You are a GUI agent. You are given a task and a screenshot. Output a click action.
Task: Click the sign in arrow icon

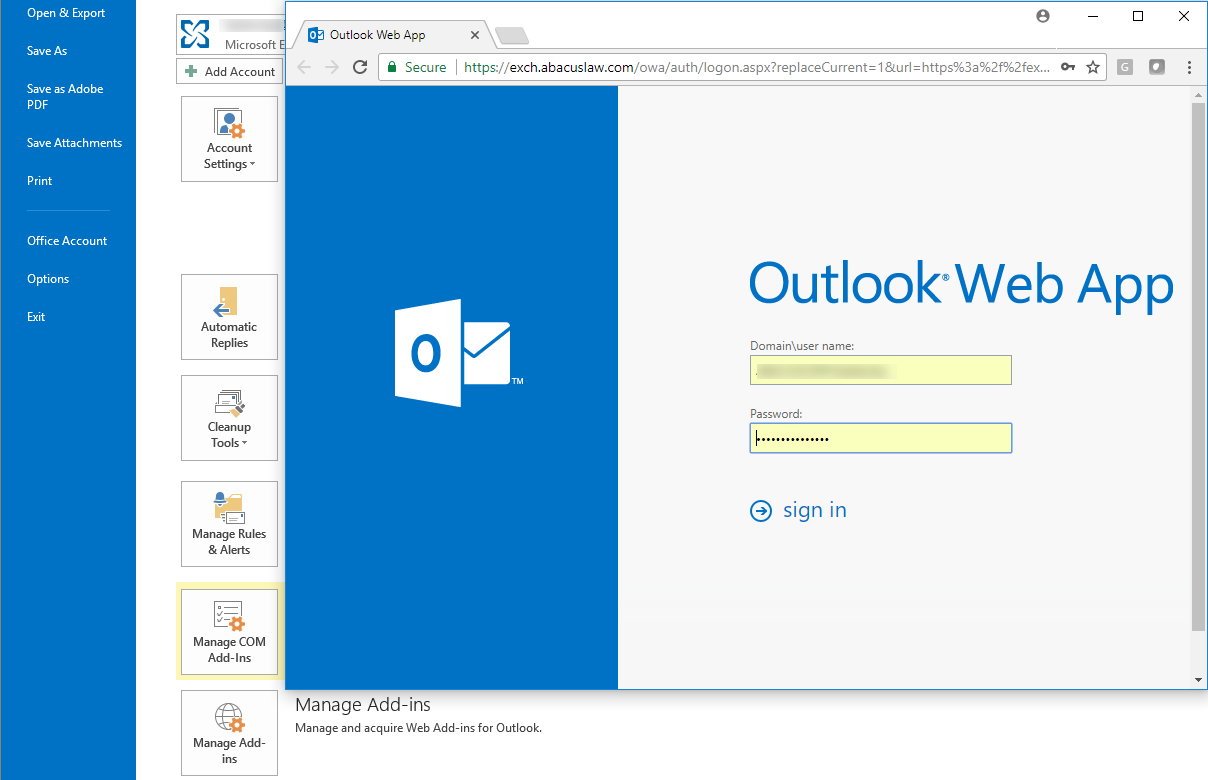(761, 511)
